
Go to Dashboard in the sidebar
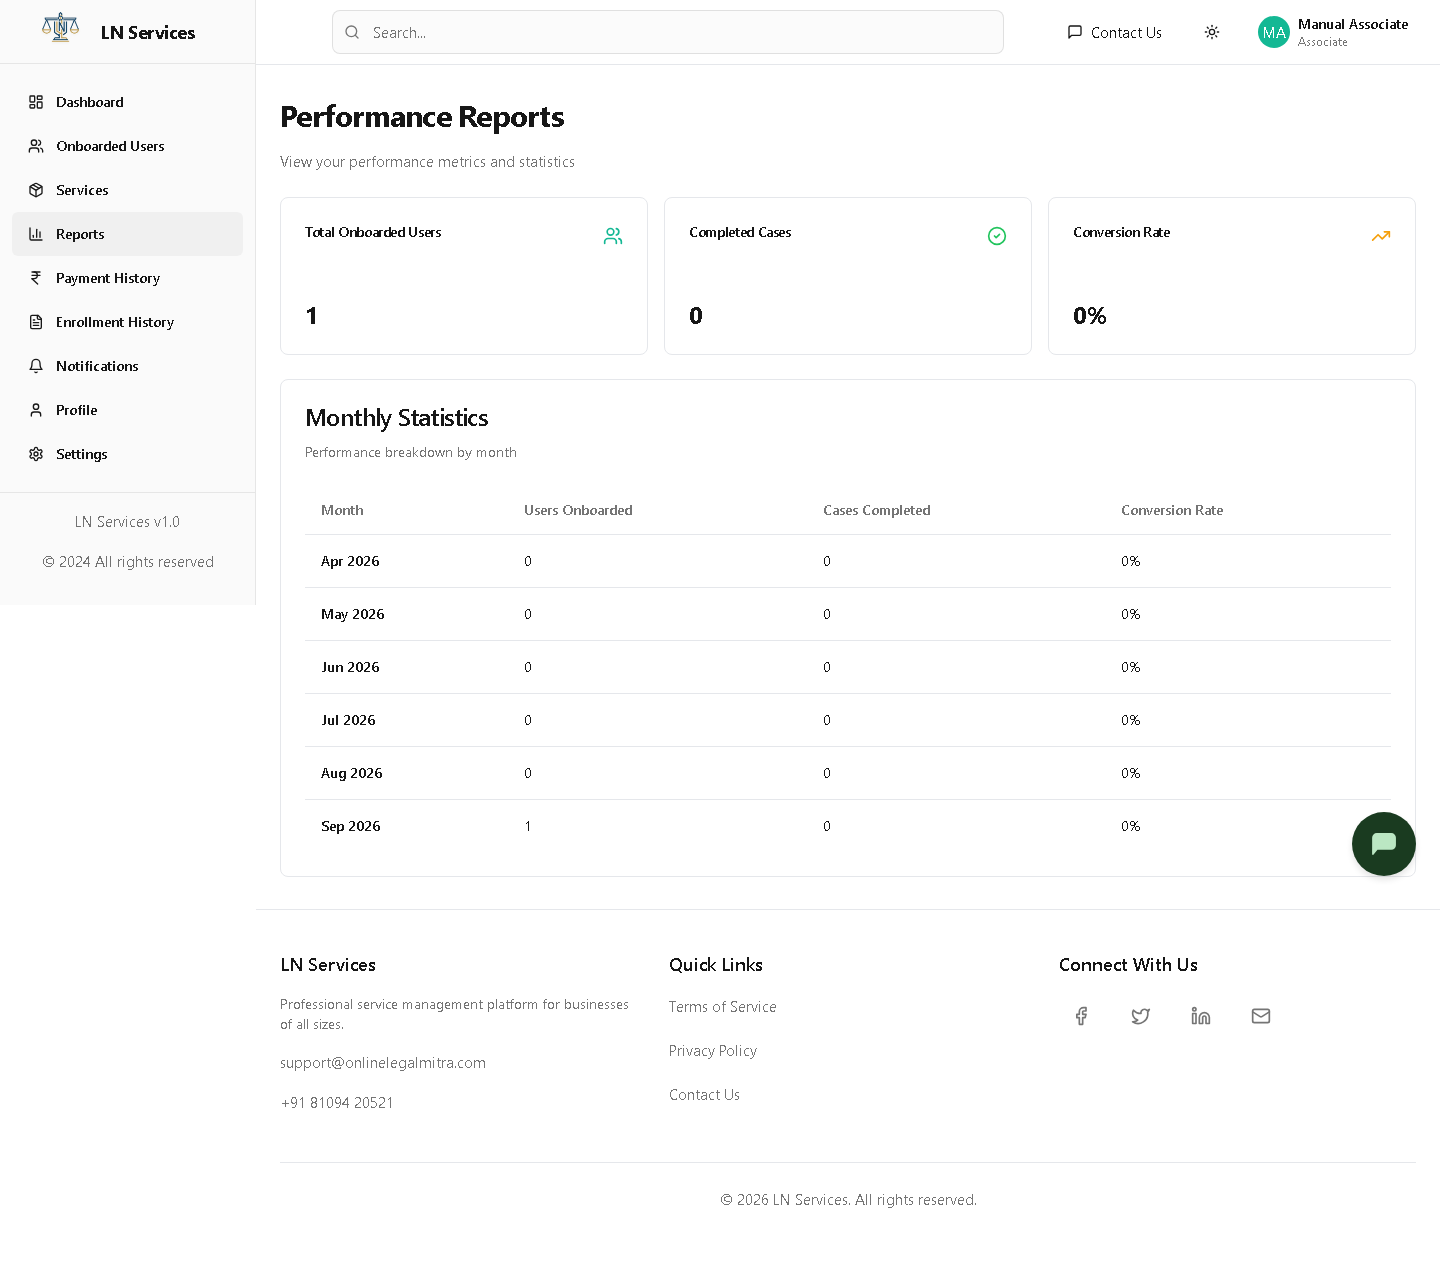click(127, 102)
